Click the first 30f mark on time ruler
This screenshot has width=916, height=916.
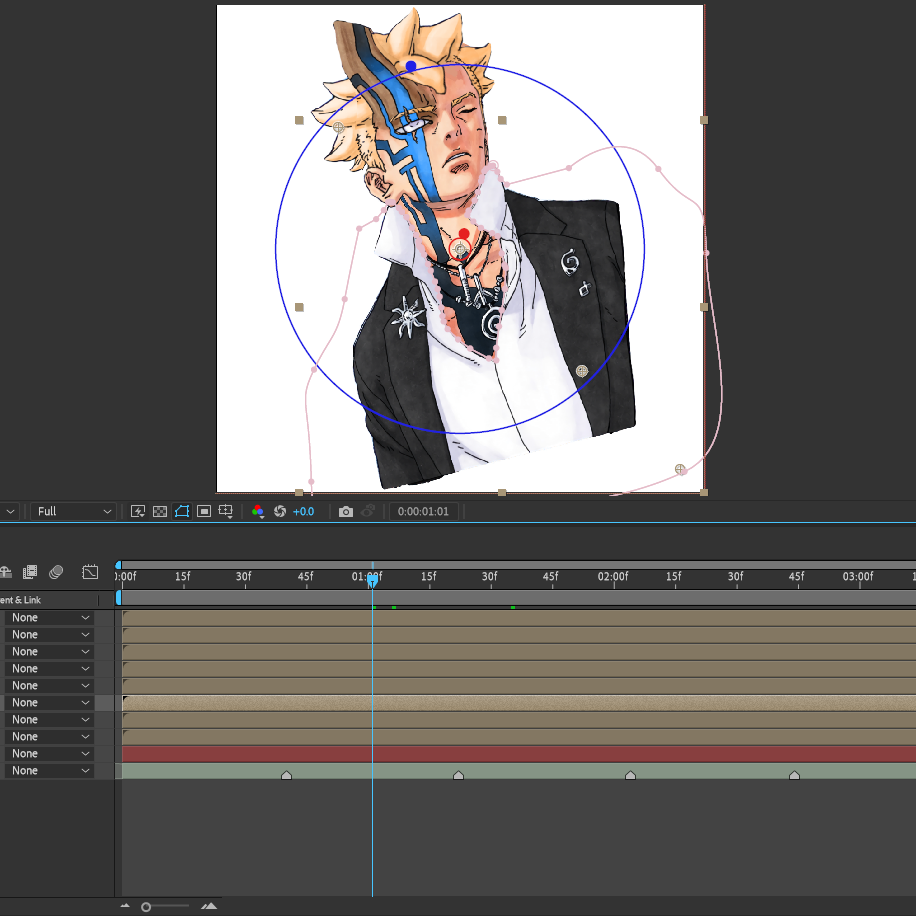pos(244,577)
